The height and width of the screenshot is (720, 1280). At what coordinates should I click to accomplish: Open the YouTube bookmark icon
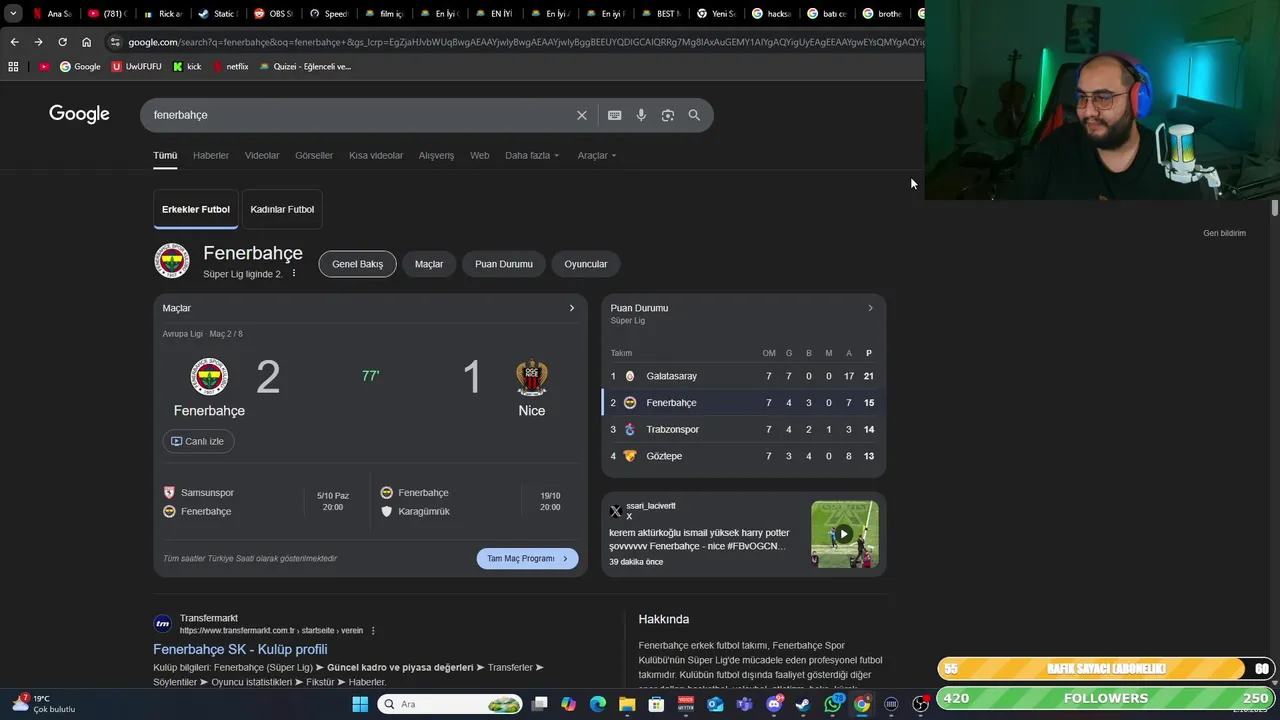point(44,67)
